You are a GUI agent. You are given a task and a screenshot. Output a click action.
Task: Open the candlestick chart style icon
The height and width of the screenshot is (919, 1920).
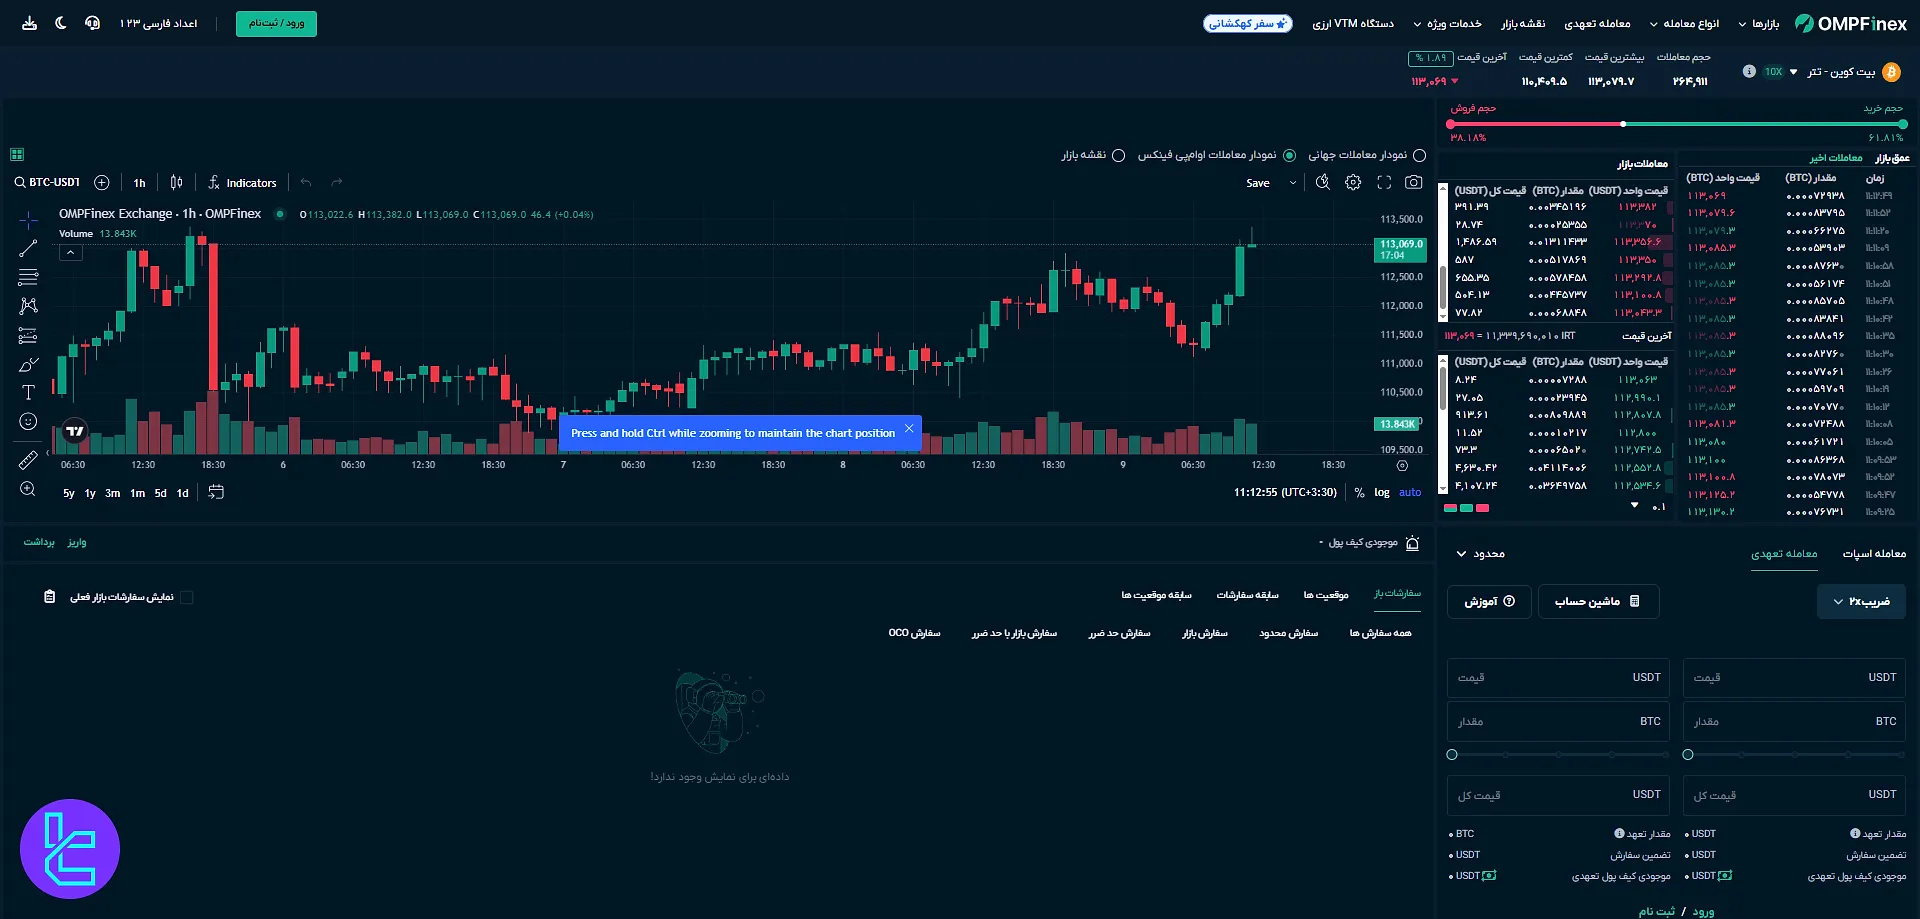[x=176, y=183]
